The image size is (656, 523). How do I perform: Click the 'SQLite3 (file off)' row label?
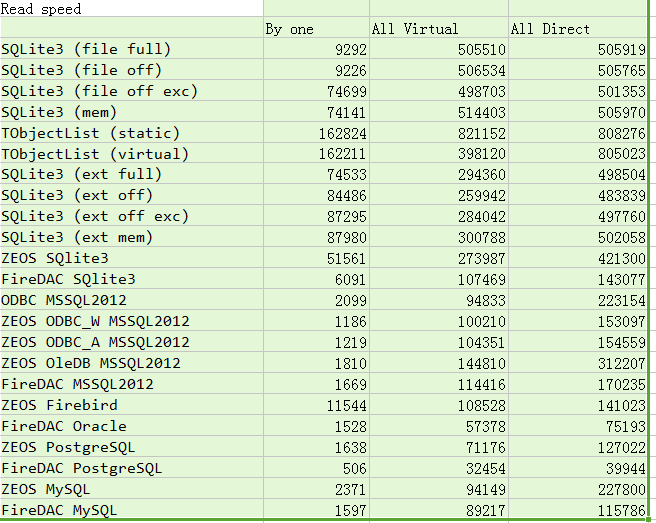(132, 69)
